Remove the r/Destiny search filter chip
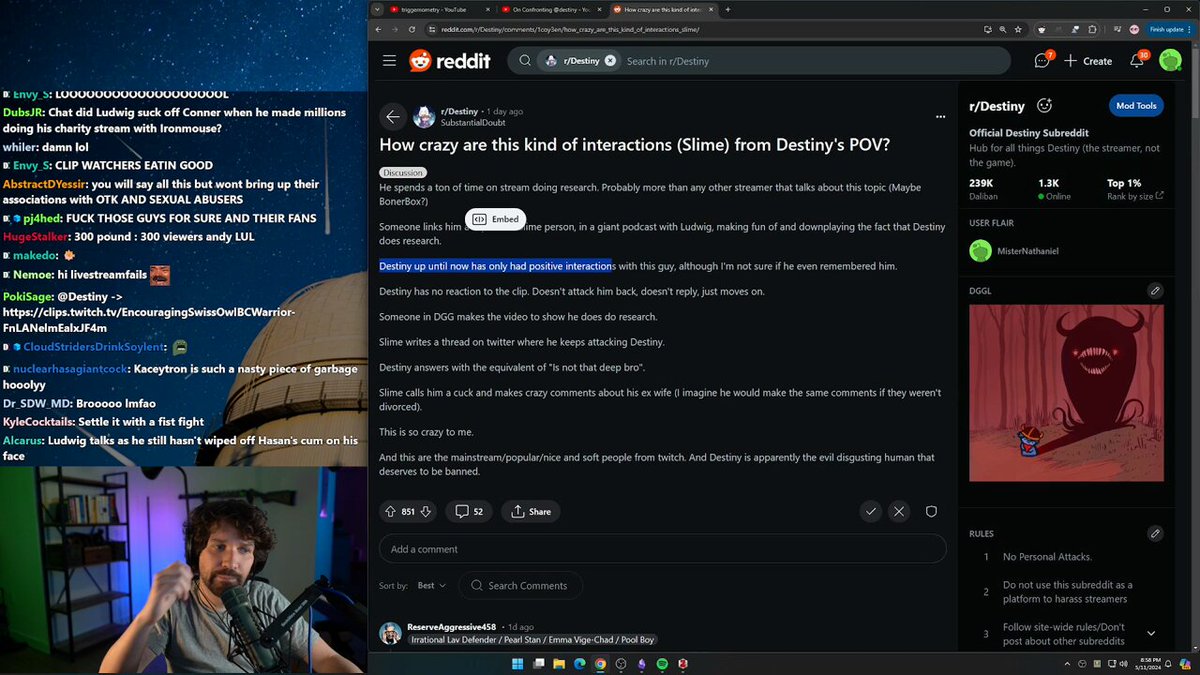The width and height of the screenshot is (1200, 675). pos(610,61)
